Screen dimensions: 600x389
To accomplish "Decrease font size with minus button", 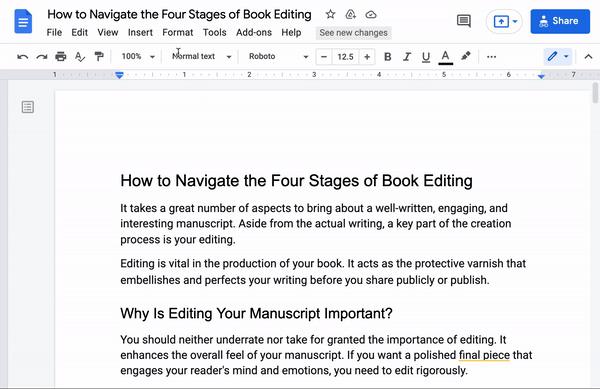I will pos(324,57).
